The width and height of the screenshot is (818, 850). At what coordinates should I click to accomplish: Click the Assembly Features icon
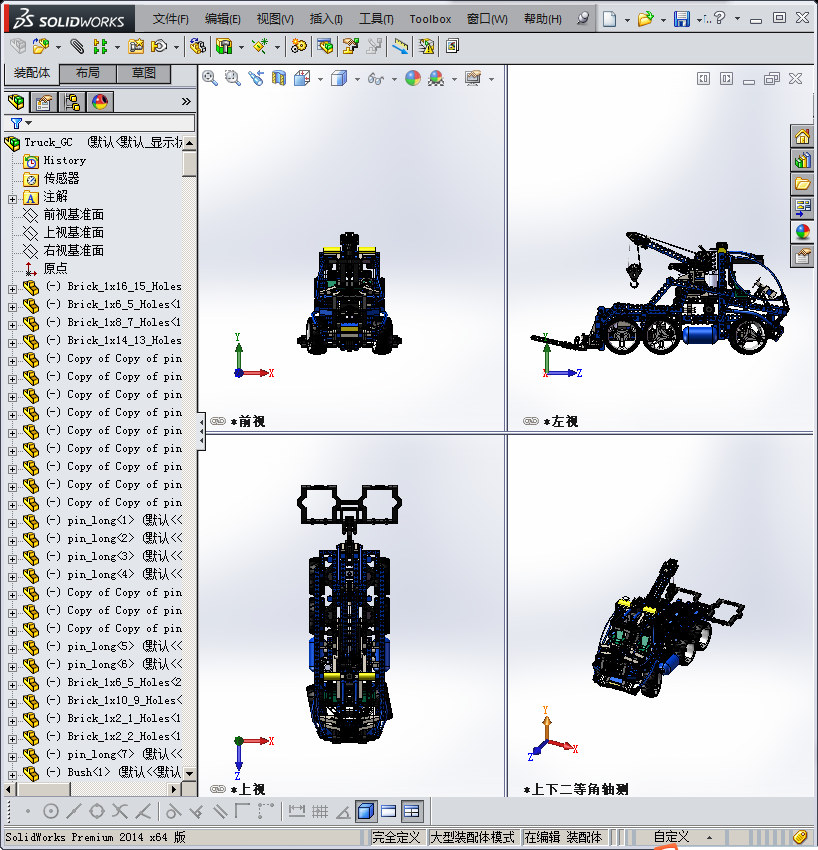(x=224, y=47)
